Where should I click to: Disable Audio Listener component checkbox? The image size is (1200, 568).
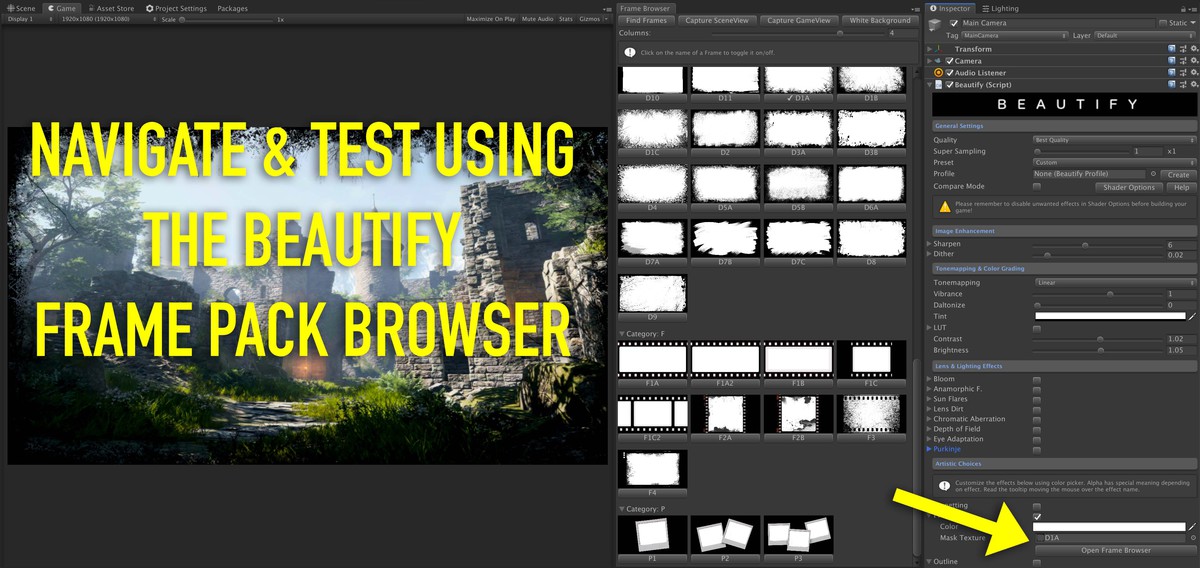click(x=950, y=73)
